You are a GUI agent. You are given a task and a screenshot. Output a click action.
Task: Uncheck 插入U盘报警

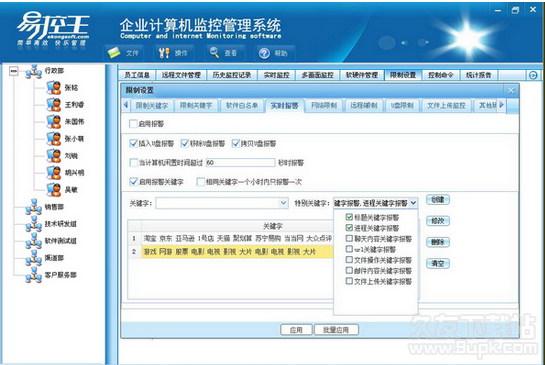pos(133,143)
